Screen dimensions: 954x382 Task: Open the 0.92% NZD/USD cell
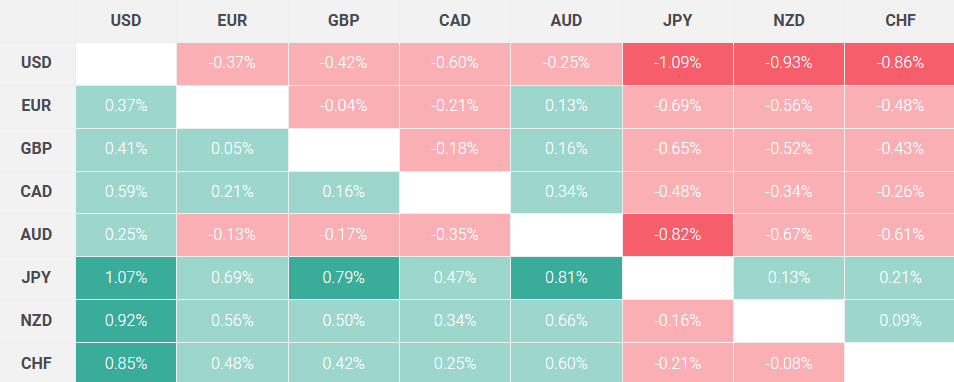[x=126, y=321]
